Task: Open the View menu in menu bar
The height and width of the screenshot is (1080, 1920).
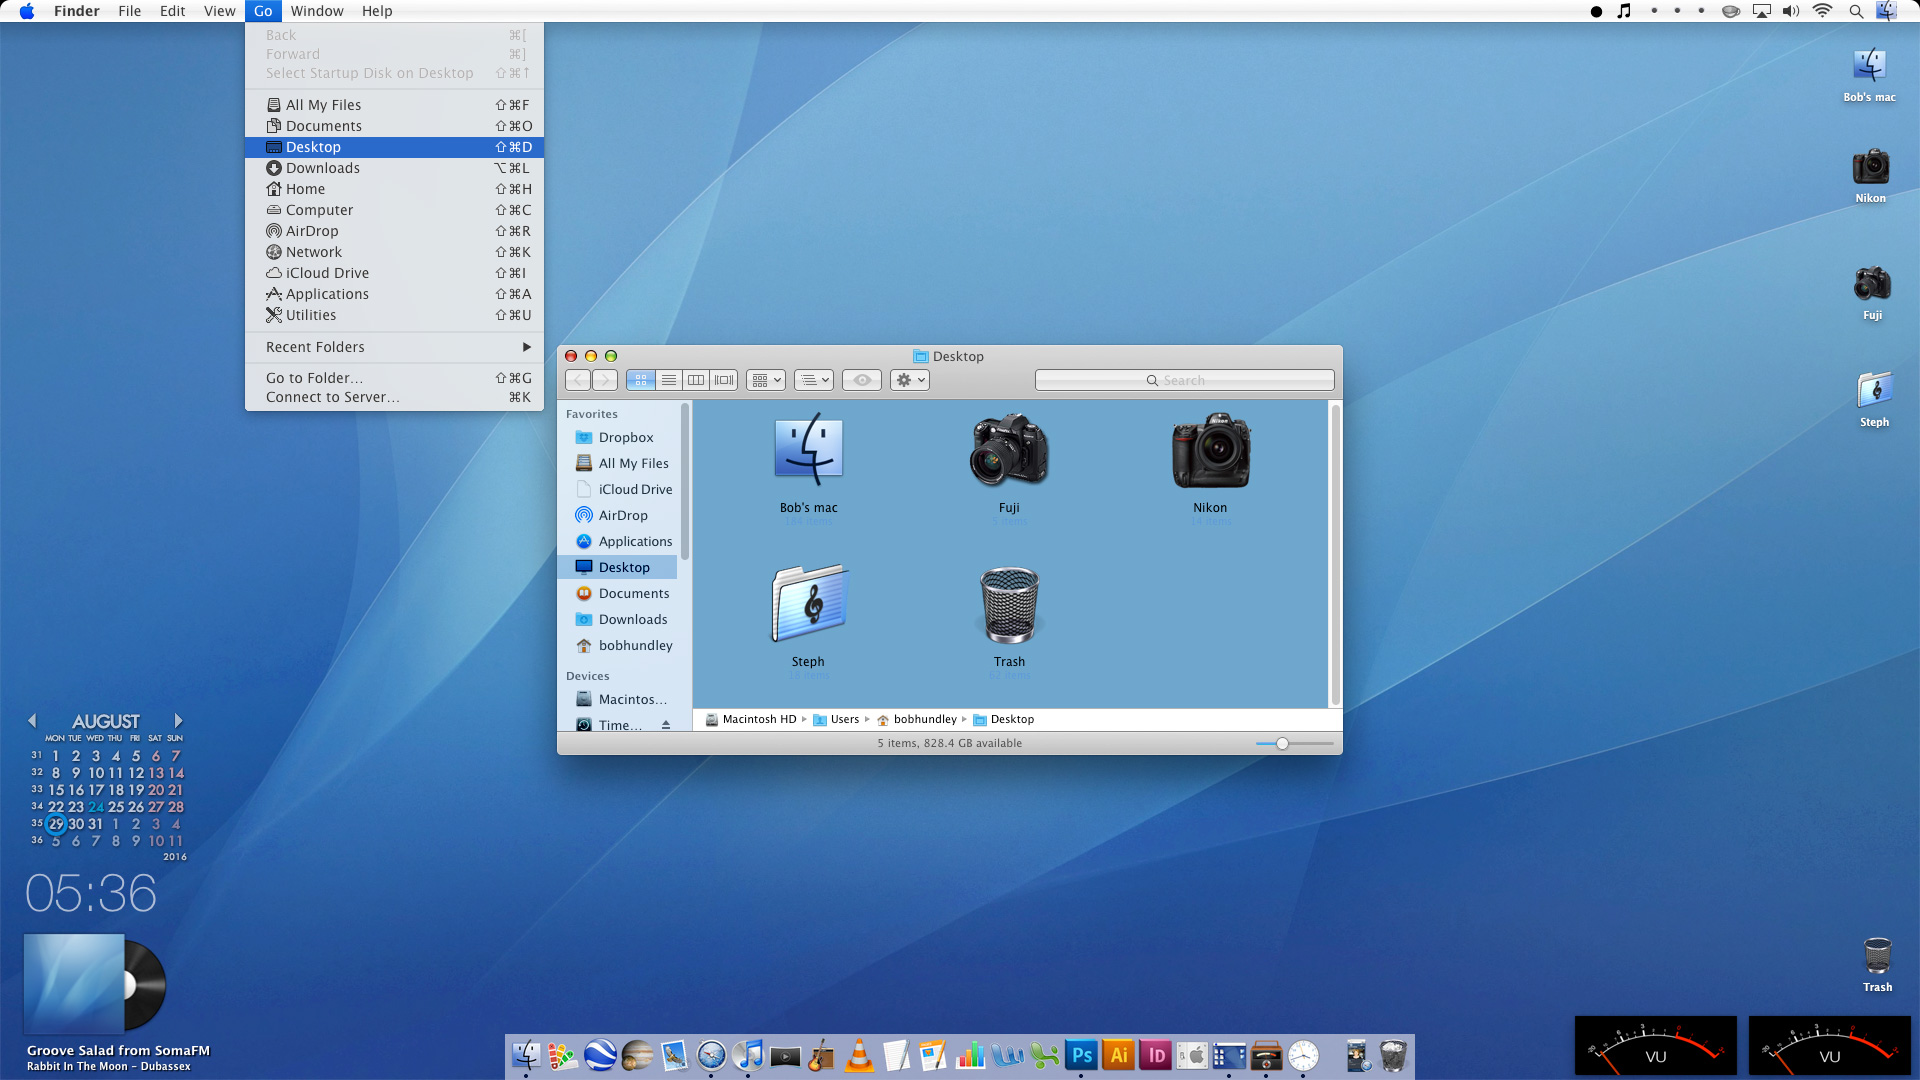Action: (219, 11)
